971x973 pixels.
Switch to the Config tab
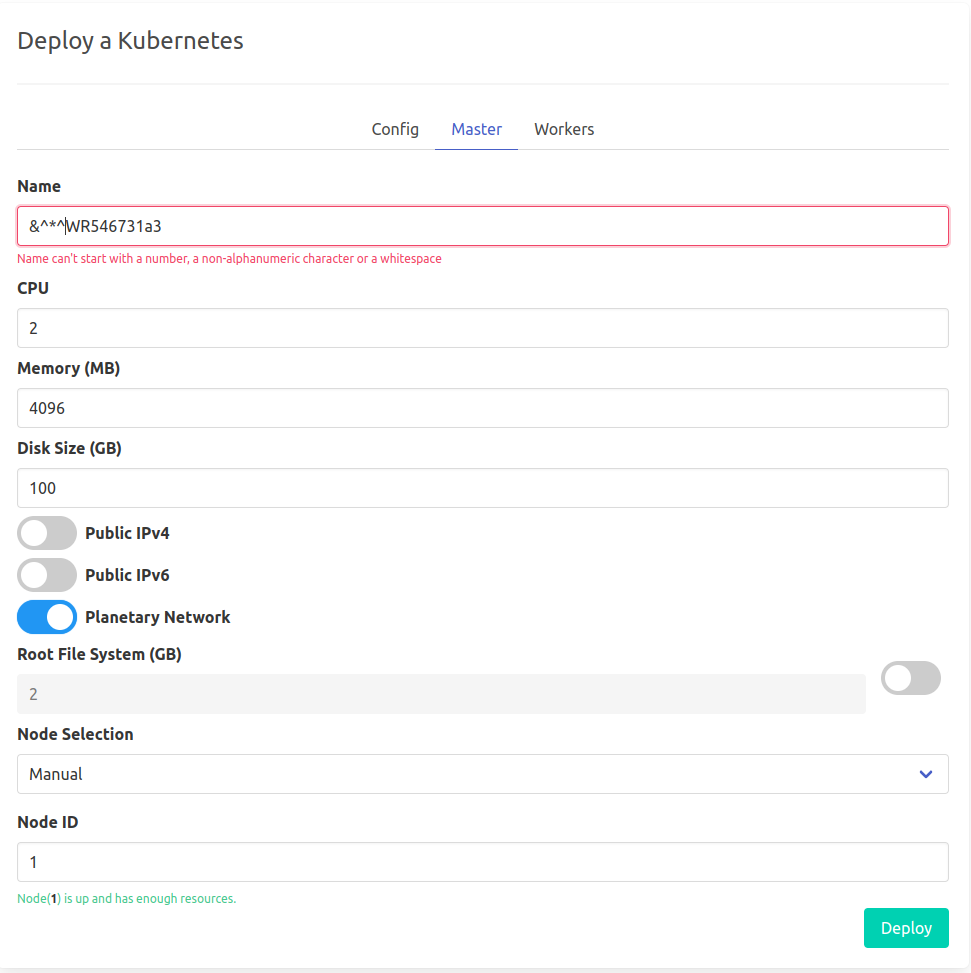394,129
